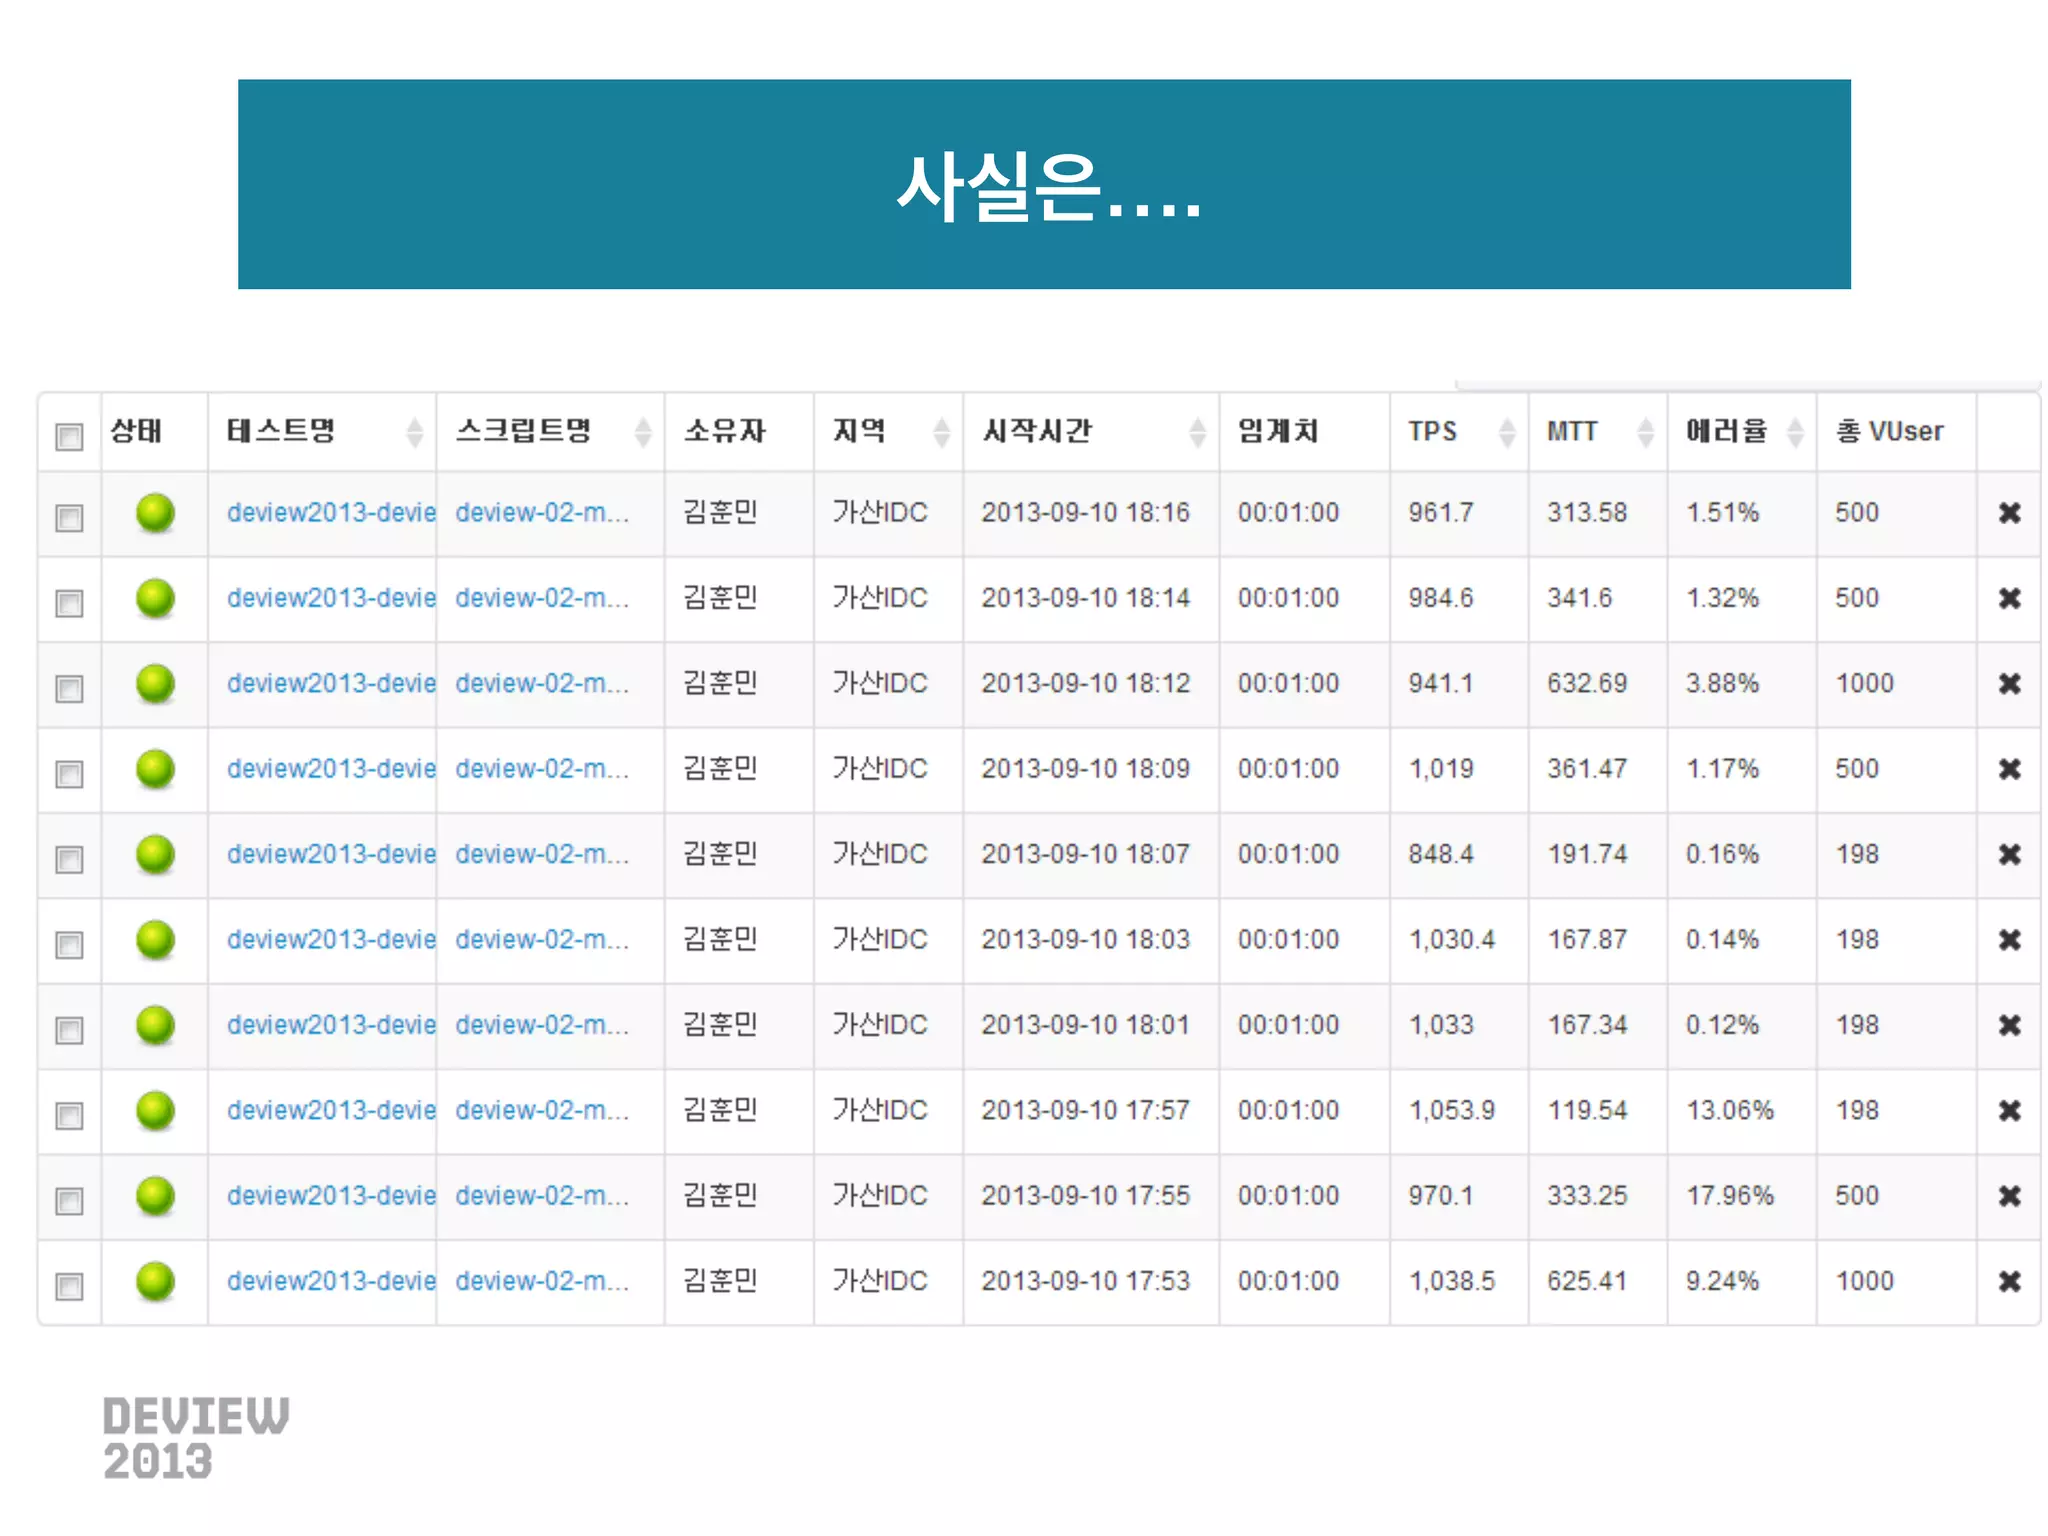
Task: Delete the test started at 18:01
Action: (2009, 1025)
